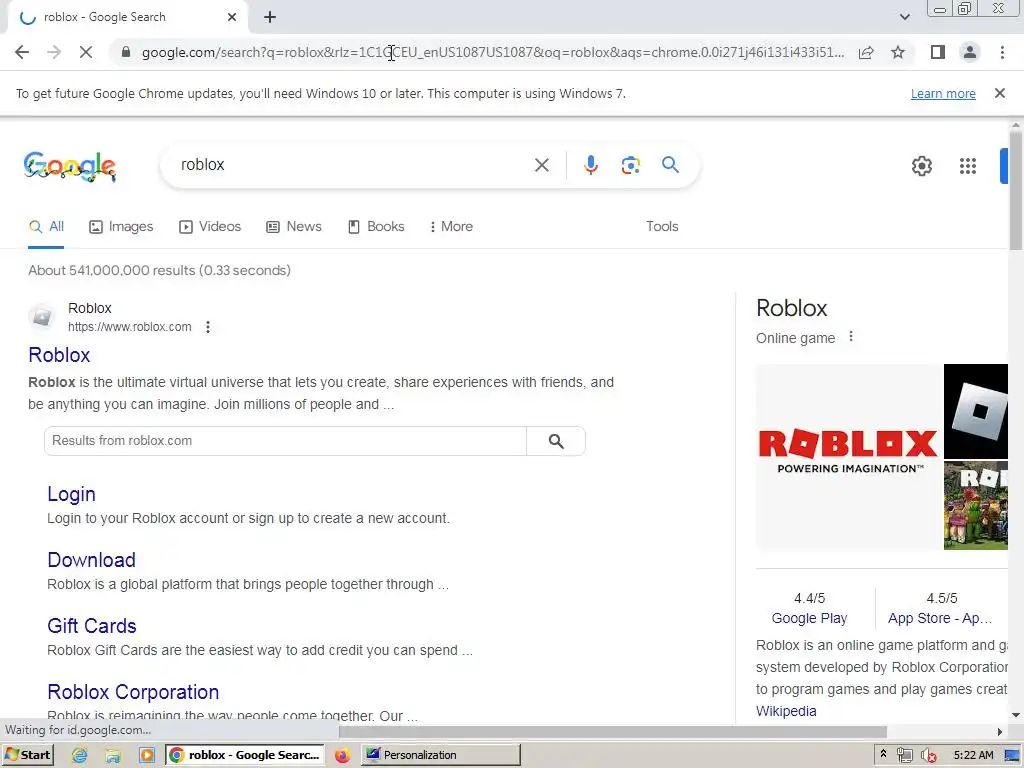Click the browser back arrow
Screen dimensions: 1024x768
(22, 52)
